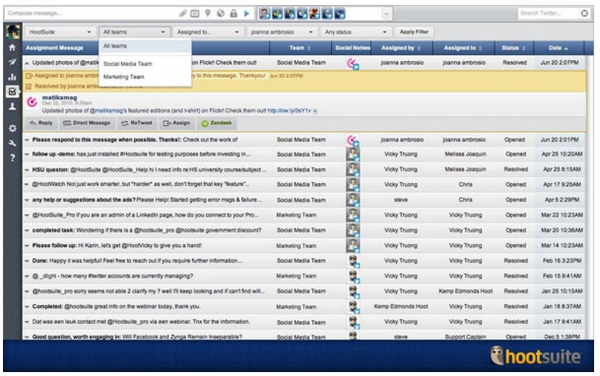Expand the 'HSU queston' assignment row
This screenshot has height=376, width=600.
(x=27, y=170)
